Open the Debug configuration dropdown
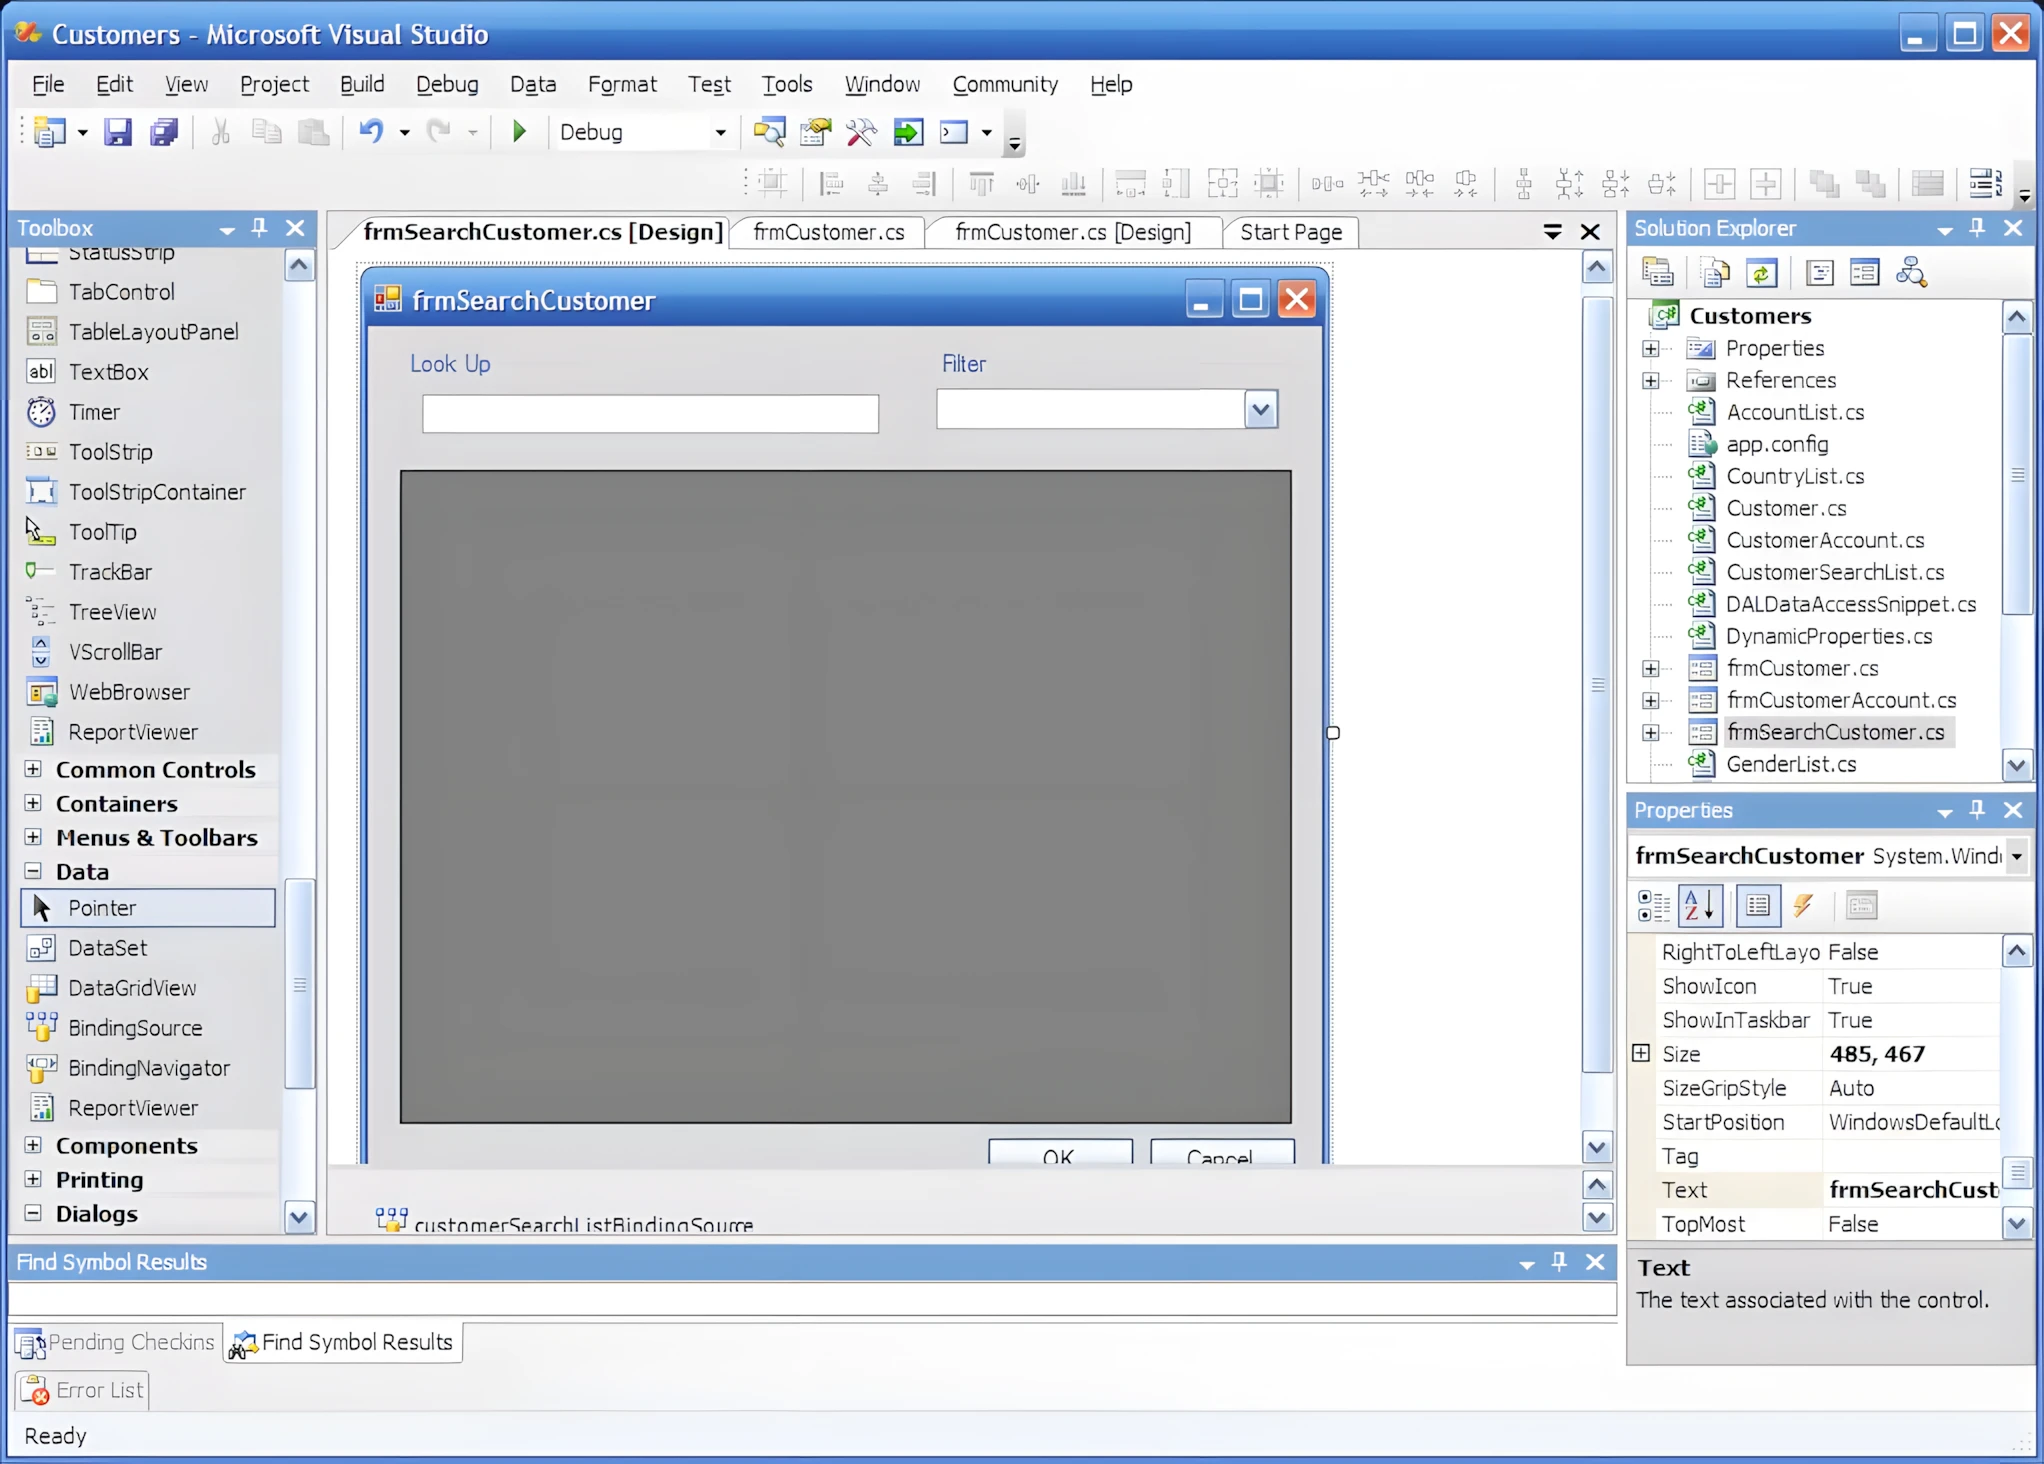Image resolution: width=2044 pixels, height=1464 pixels. (x=720, y=132)
